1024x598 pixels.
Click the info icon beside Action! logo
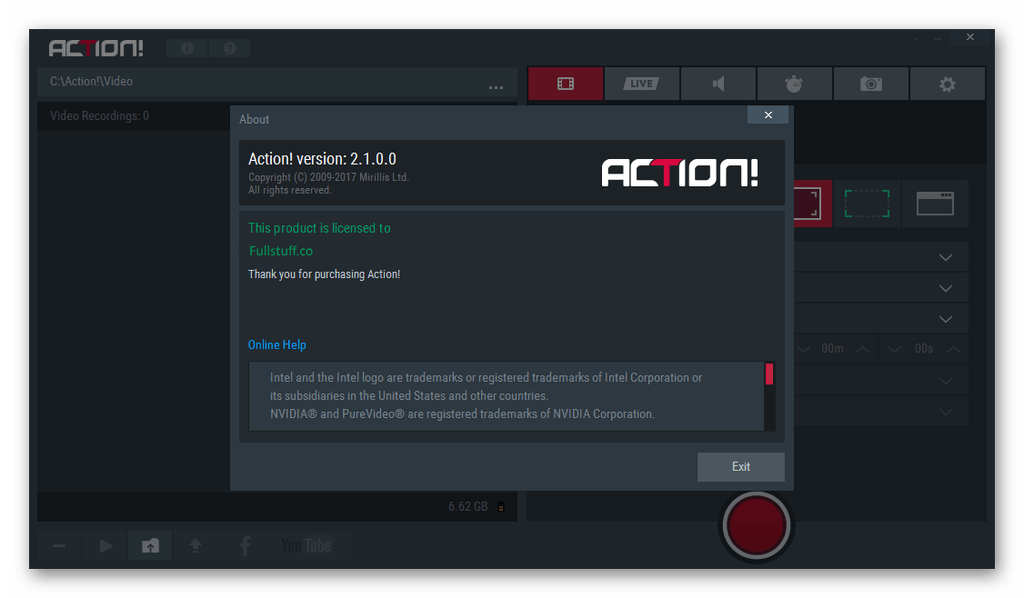pyautogui.click(x=187, y=48)
